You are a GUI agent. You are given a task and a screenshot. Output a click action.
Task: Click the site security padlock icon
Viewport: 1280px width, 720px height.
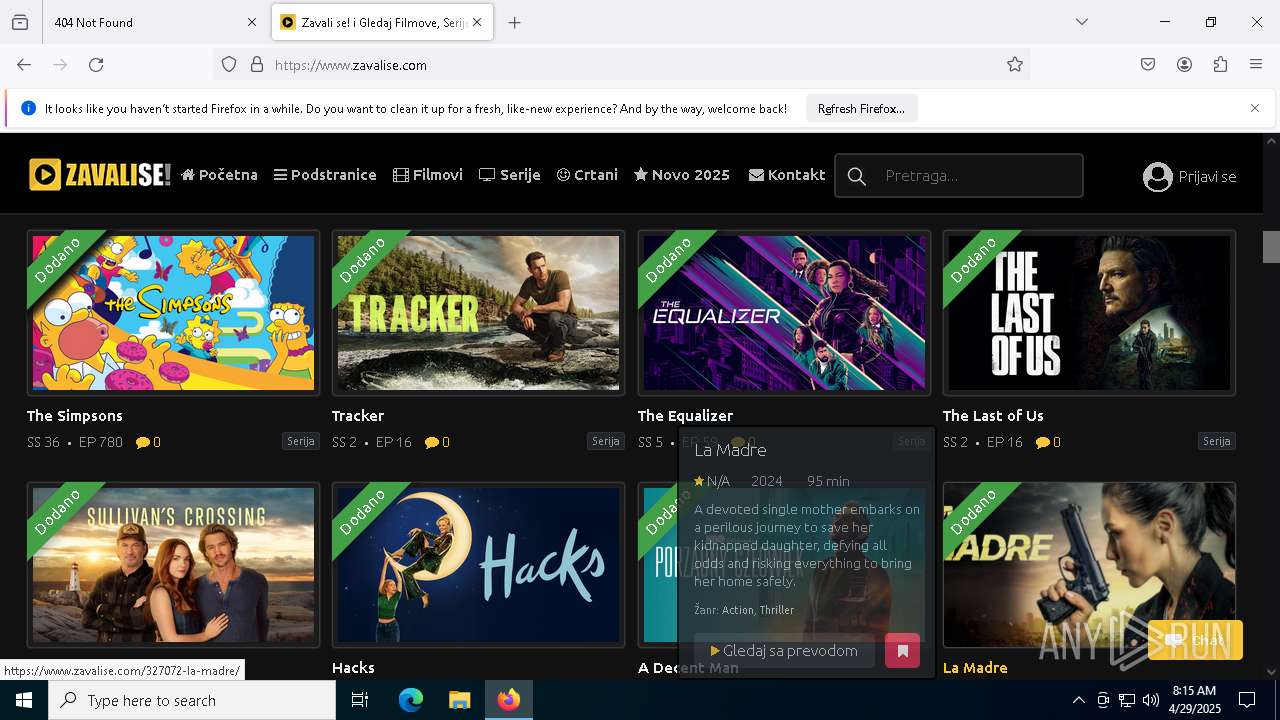pyautogui.click(x=257, y=65)
